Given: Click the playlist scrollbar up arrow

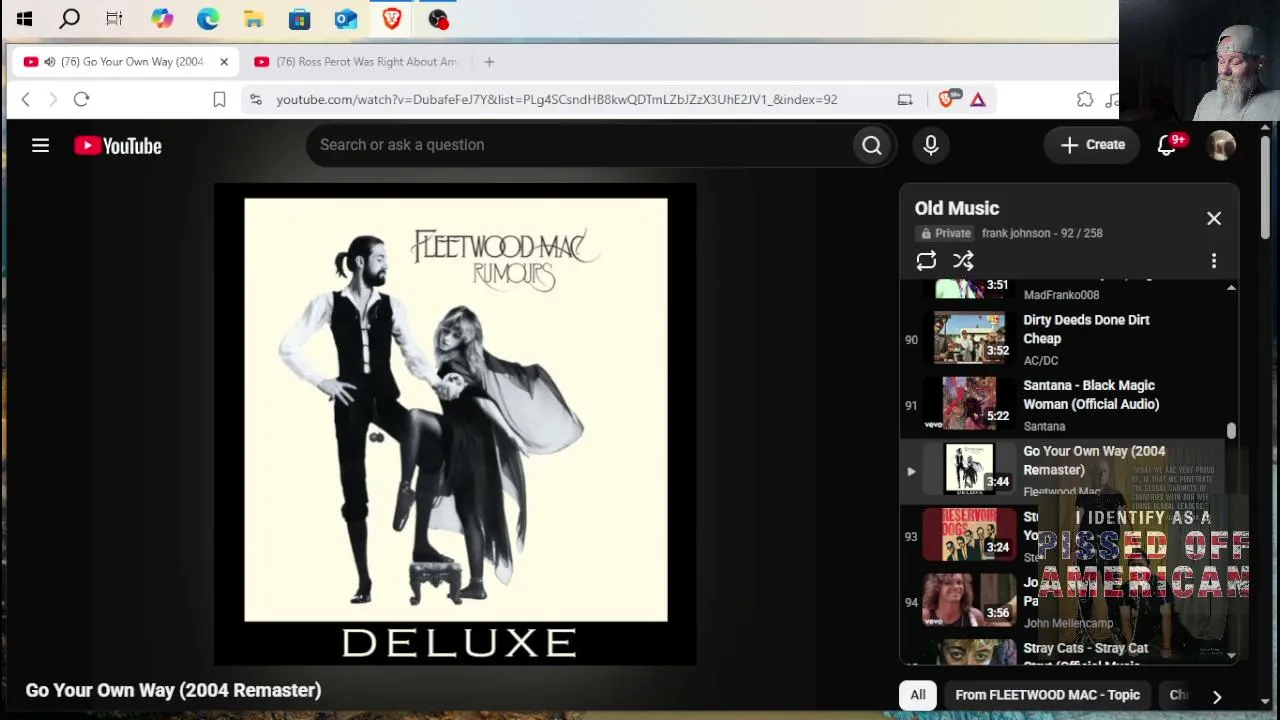Looking at the screenshot, I should pos(1231,288).
